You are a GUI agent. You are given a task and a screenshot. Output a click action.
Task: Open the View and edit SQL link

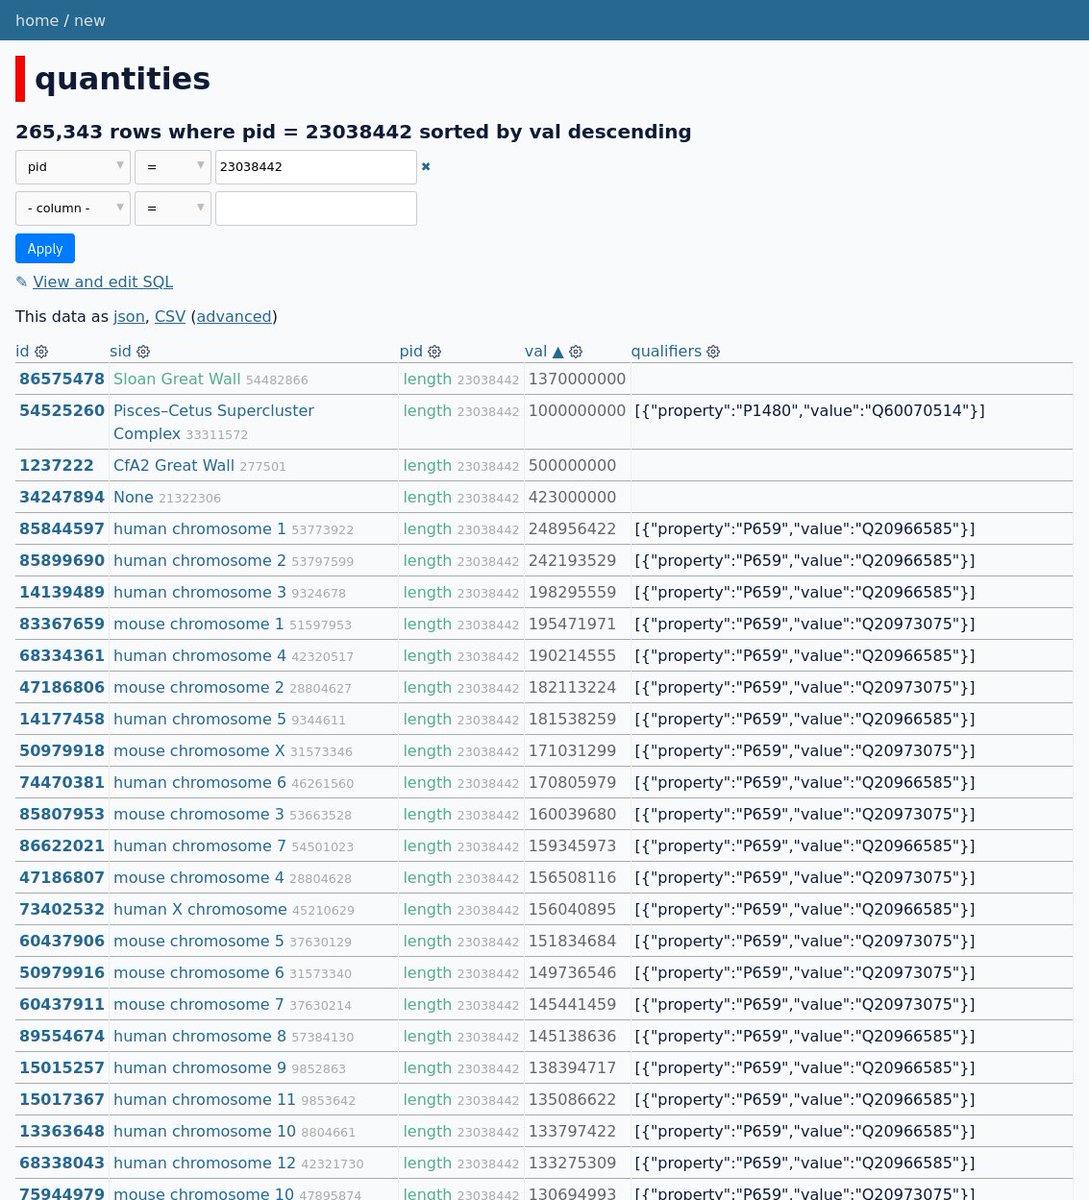tap(102, 282)
